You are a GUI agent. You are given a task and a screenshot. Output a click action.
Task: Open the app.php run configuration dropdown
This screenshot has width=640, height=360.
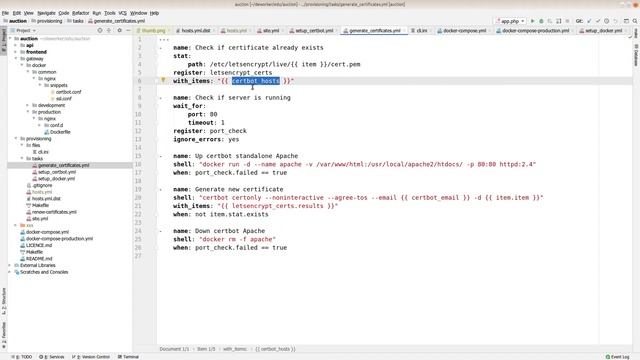[x=510, y=21]
